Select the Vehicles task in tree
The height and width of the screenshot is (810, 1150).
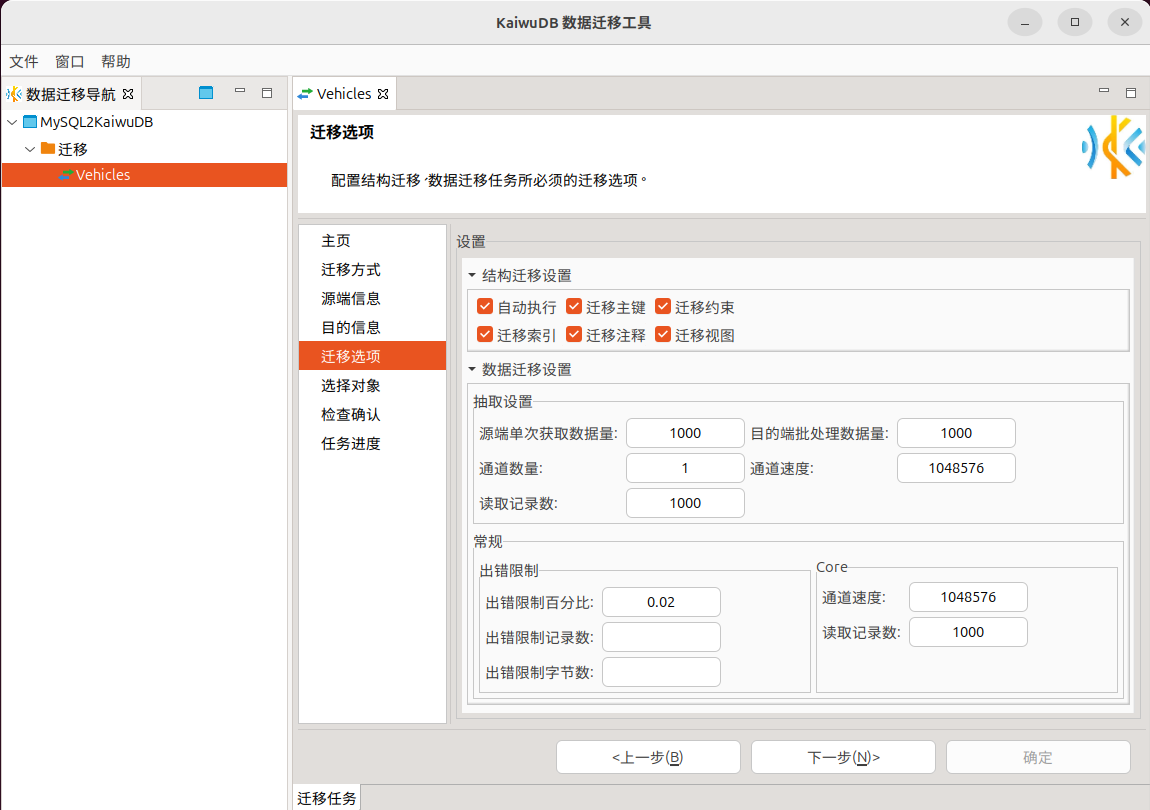pyautogui.click(x=144, y=175)
